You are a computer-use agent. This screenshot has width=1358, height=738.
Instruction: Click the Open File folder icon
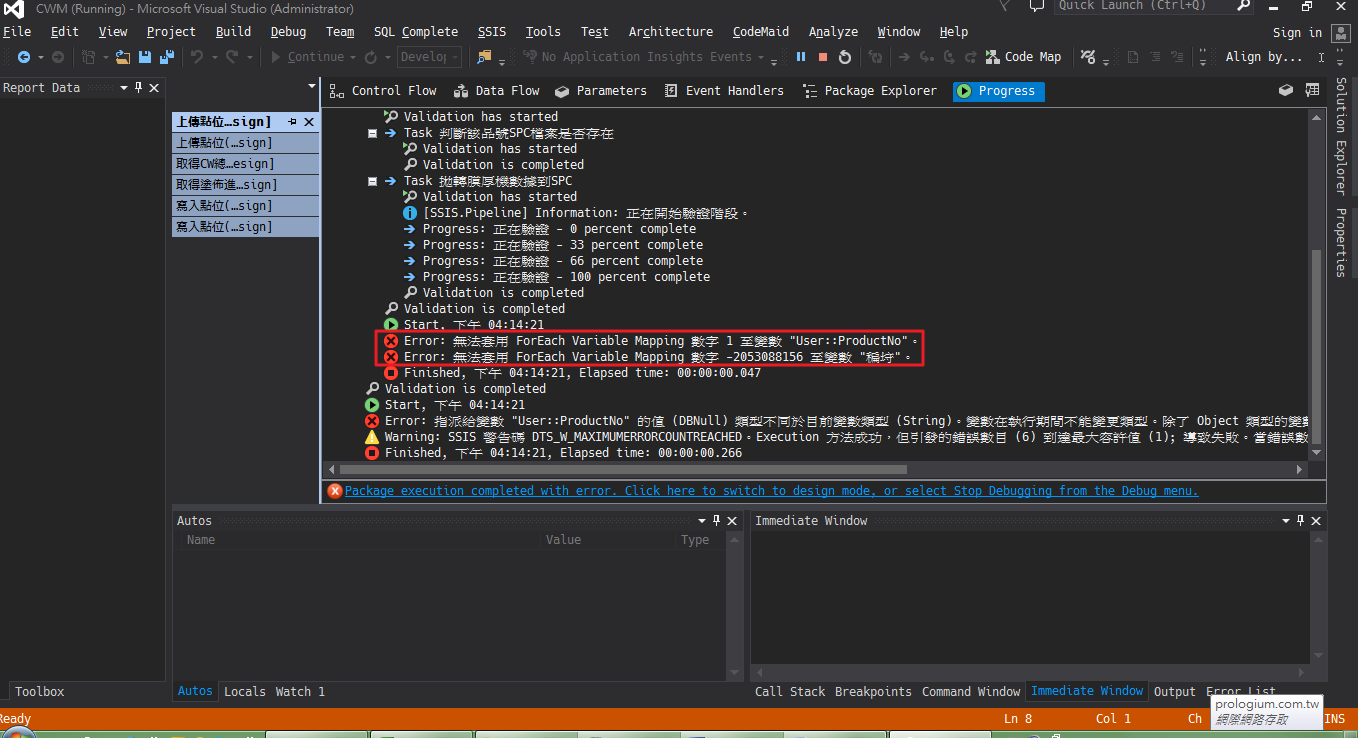coord(123,57)
